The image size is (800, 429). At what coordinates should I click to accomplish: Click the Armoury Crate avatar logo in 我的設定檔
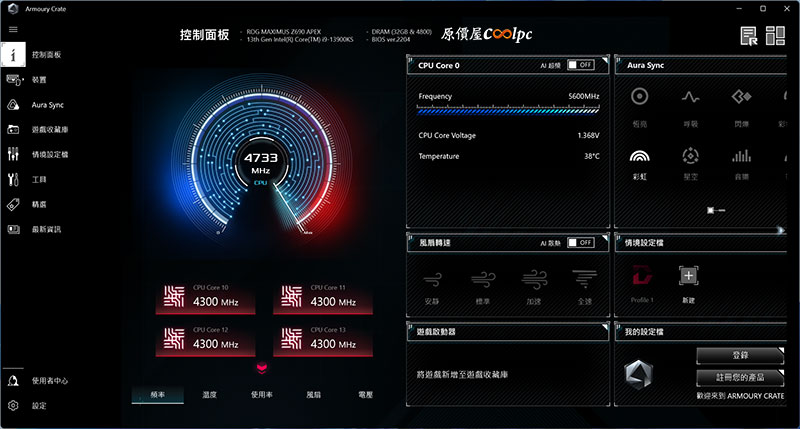[638, 374]
